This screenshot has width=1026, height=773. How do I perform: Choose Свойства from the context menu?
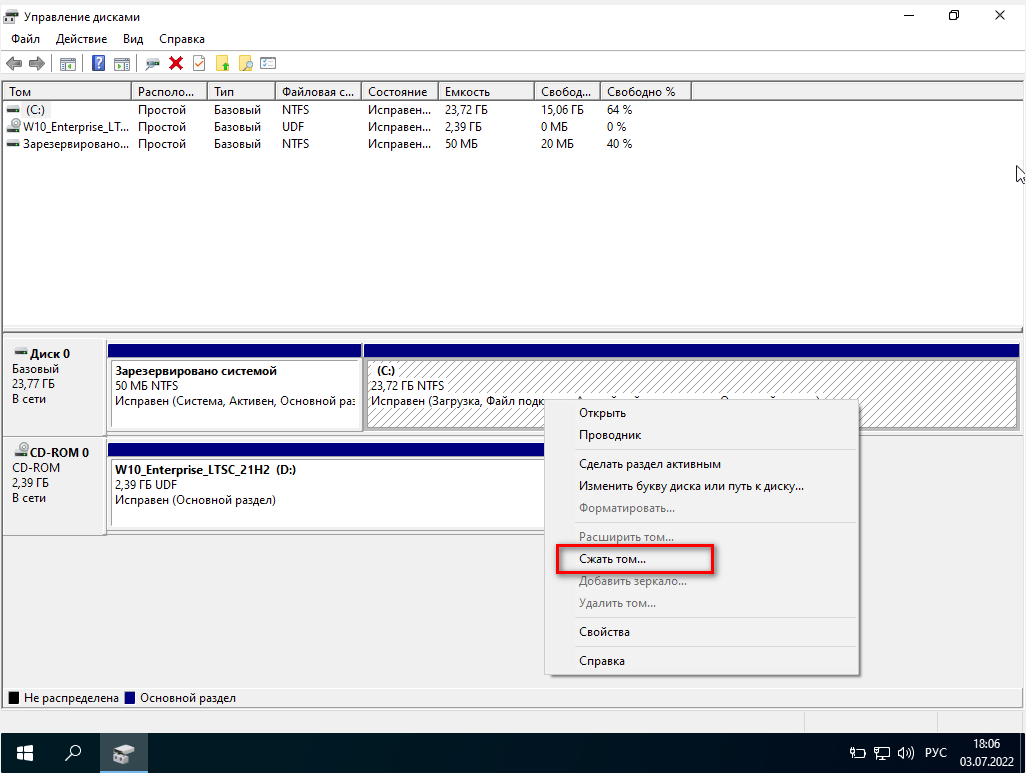click(x=604, y=632)
